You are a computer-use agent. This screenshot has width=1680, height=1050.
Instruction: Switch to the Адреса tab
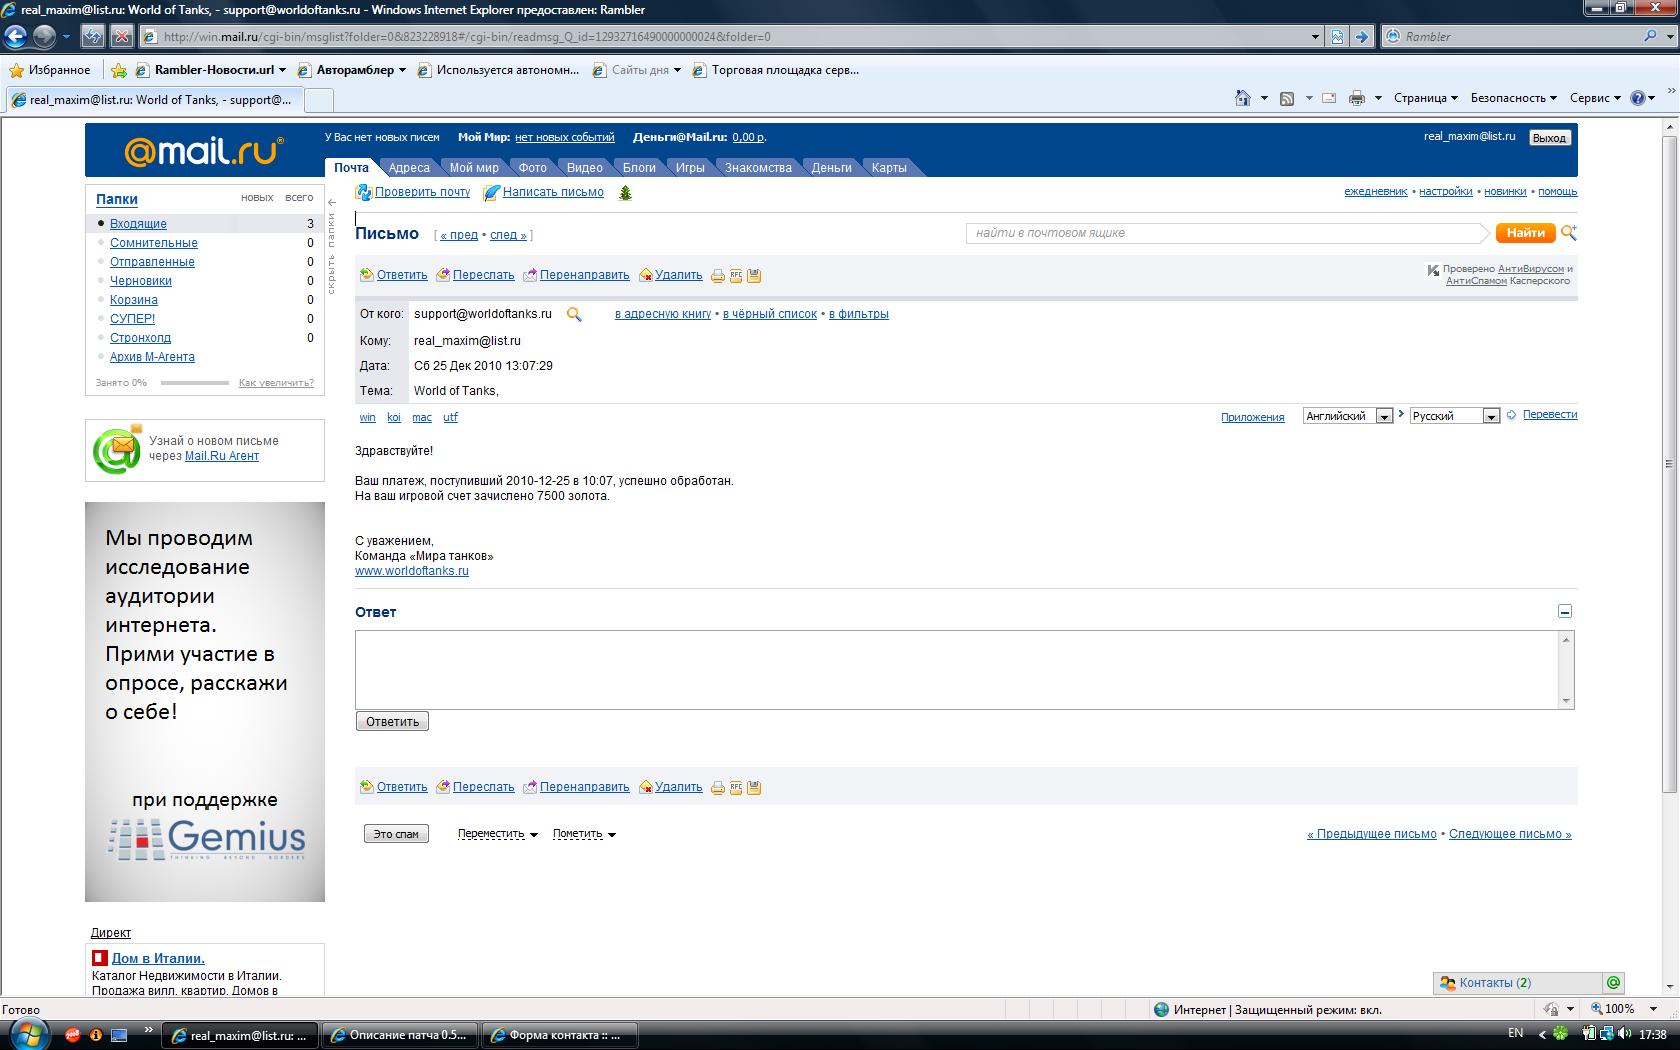tap(409, 168)
